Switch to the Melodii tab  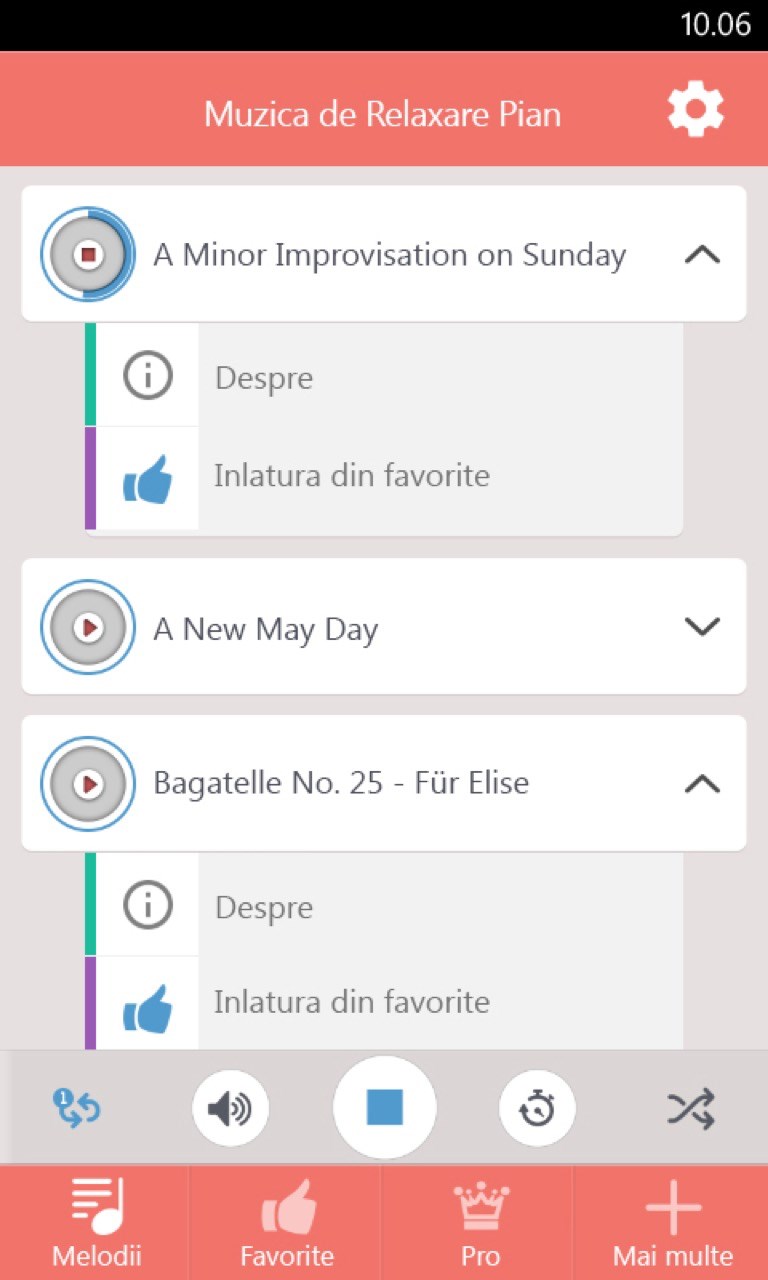pos(96,1223)
